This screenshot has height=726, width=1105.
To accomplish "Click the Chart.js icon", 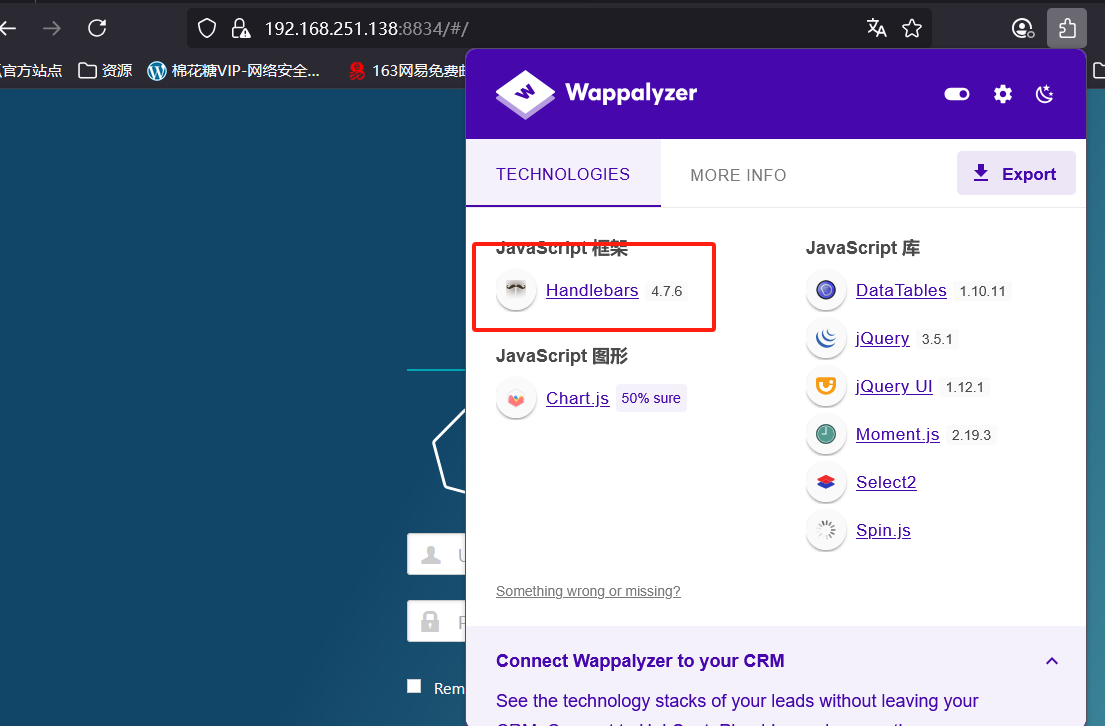I will tap(516, 398).
